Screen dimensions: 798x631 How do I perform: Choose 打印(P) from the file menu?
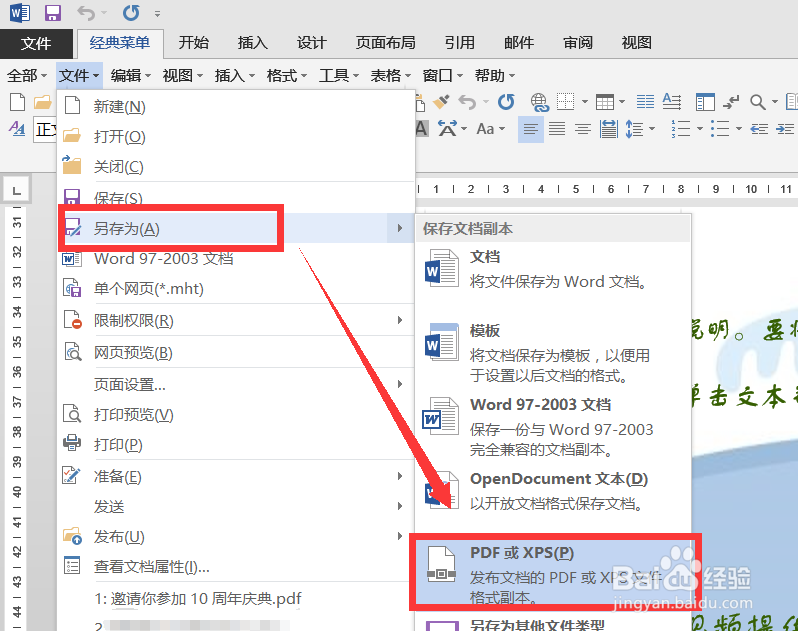pyautogui.click(x=236, y=445)
